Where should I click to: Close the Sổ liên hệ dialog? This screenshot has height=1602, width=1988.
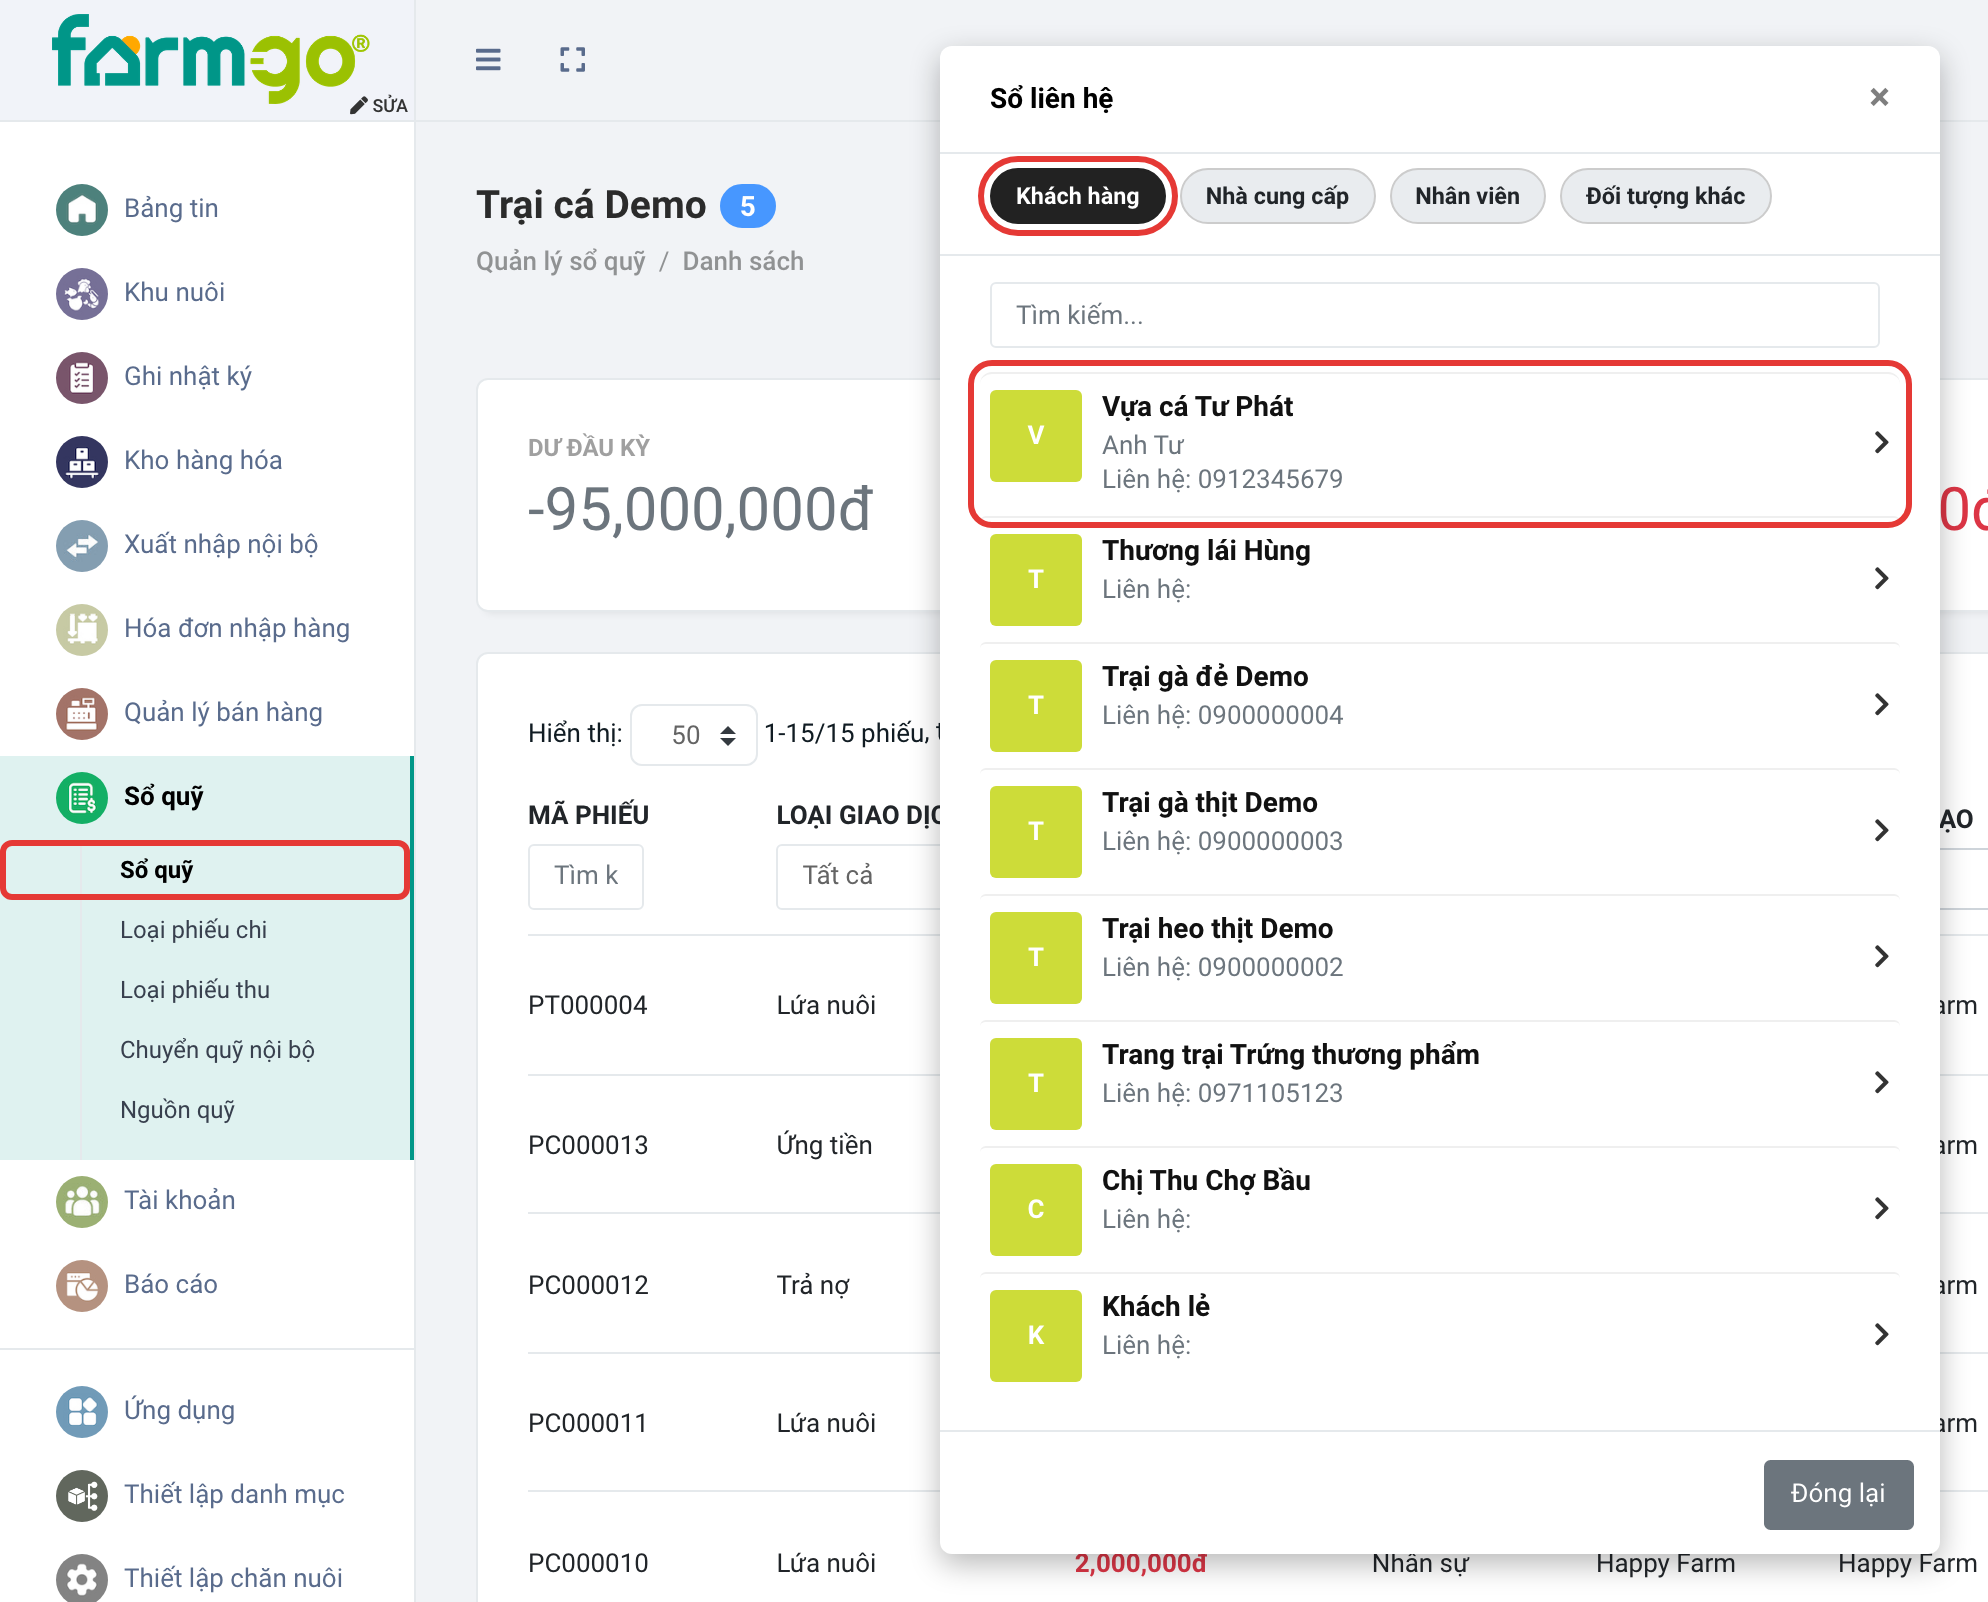(1879, 97)
